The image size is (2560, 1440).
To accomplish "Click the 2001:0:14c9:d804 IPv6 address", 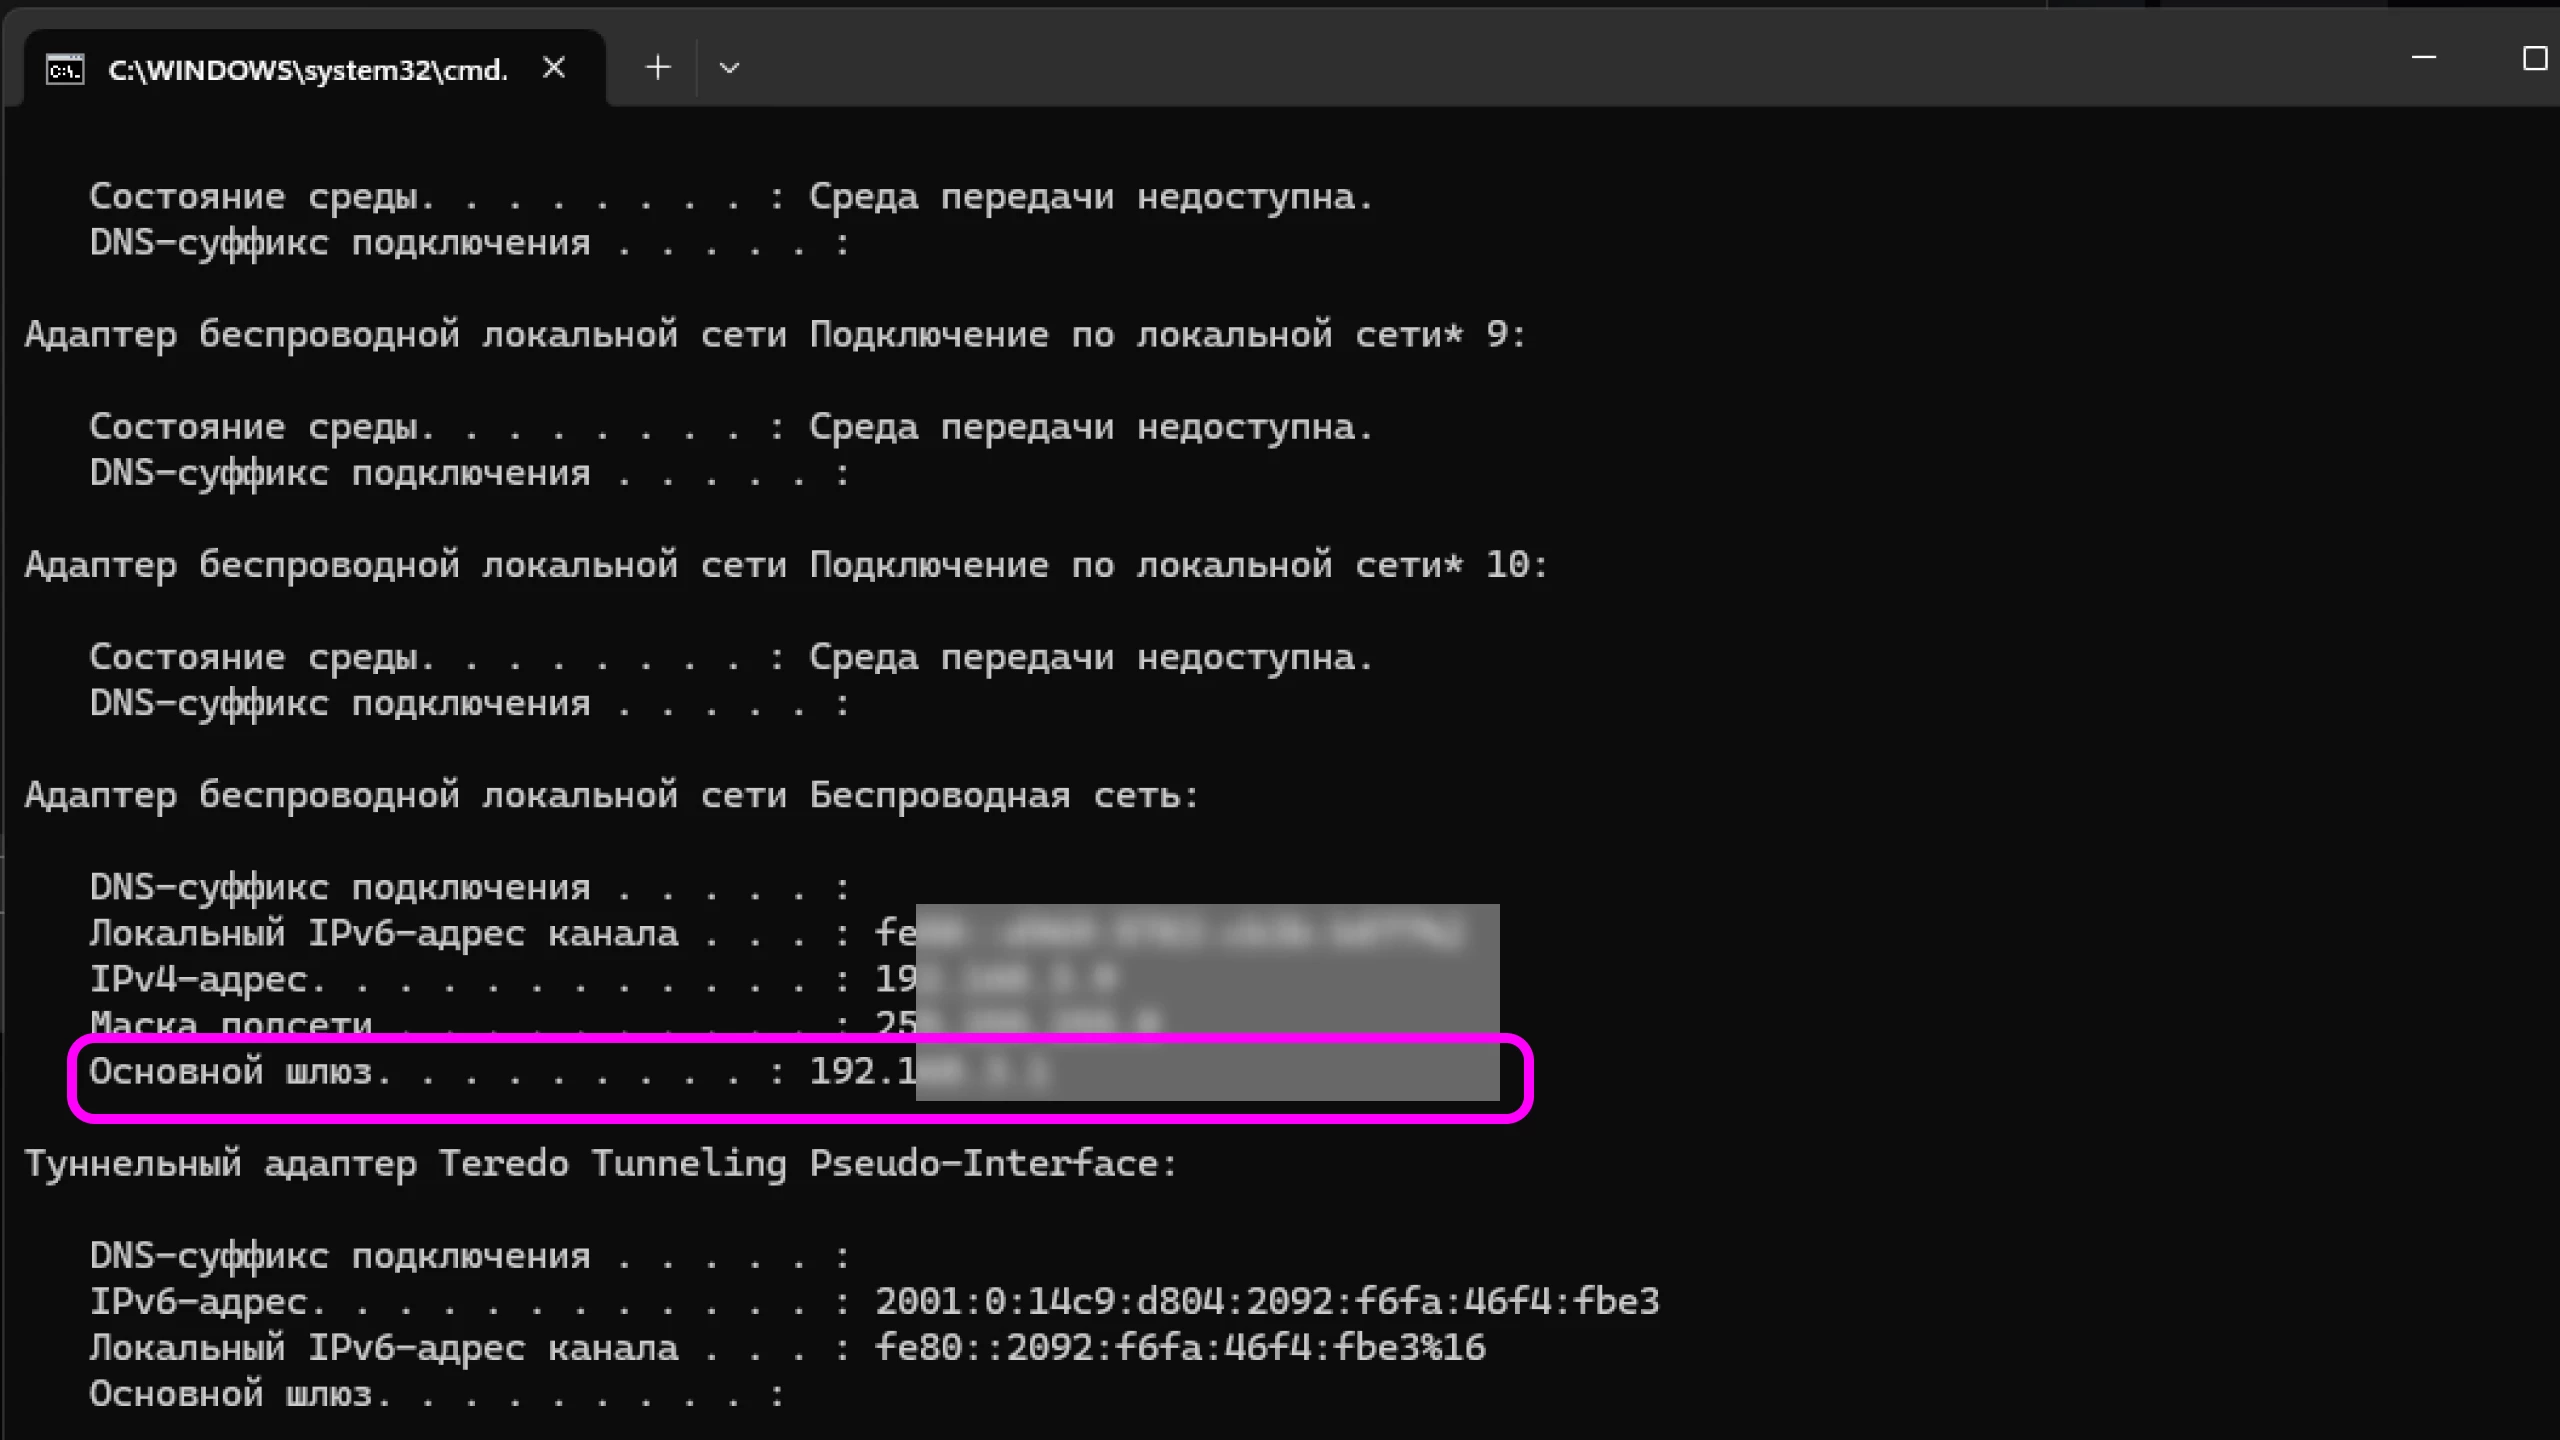I will [x=1266, y=1302].
